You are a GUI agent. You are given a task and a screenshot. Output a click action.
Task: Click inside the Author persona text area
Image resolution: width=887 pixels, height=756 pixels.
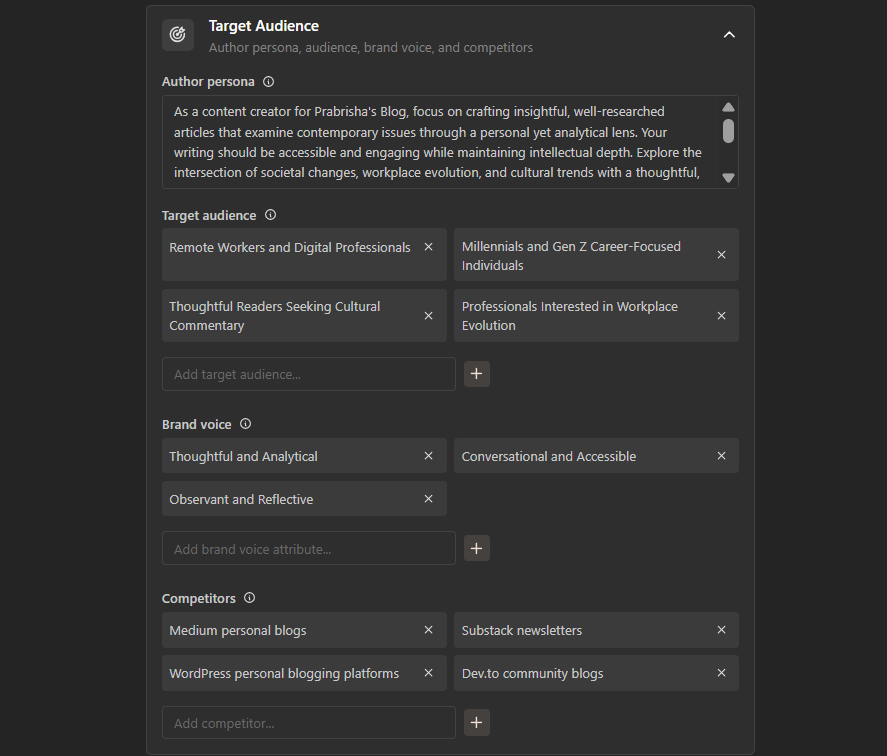440,142
